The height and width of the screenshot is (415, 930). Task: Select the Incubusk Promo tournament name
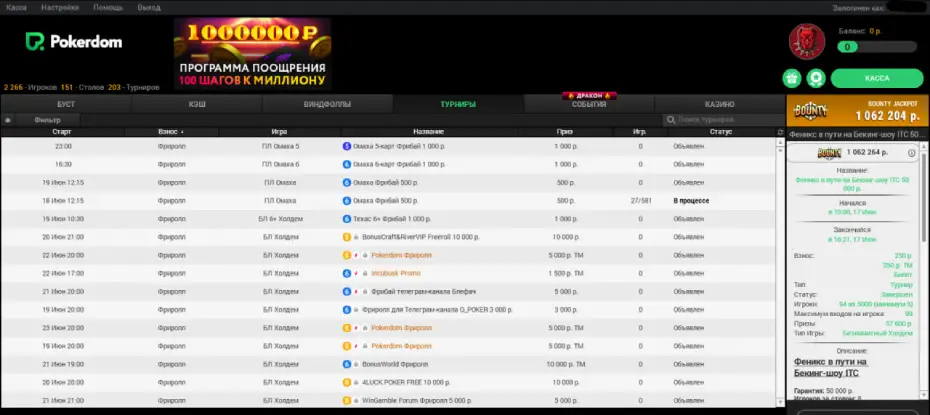(396, 274)
